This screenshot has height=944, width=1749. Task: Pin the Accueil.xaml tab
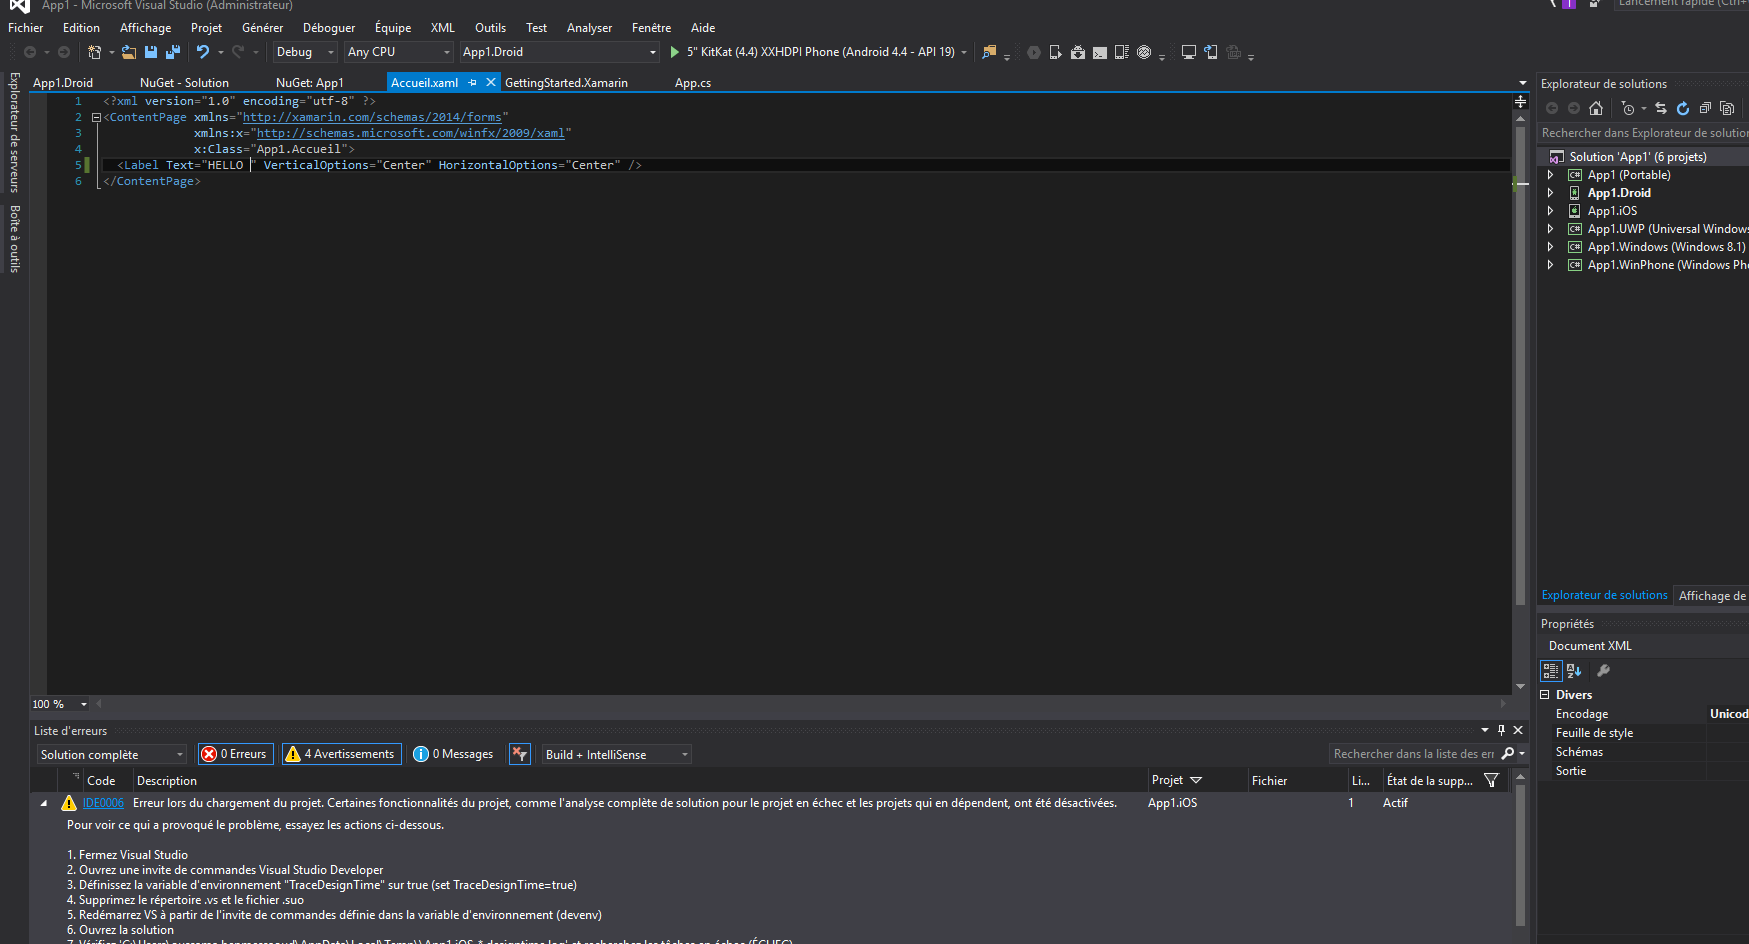coord(472,83)
